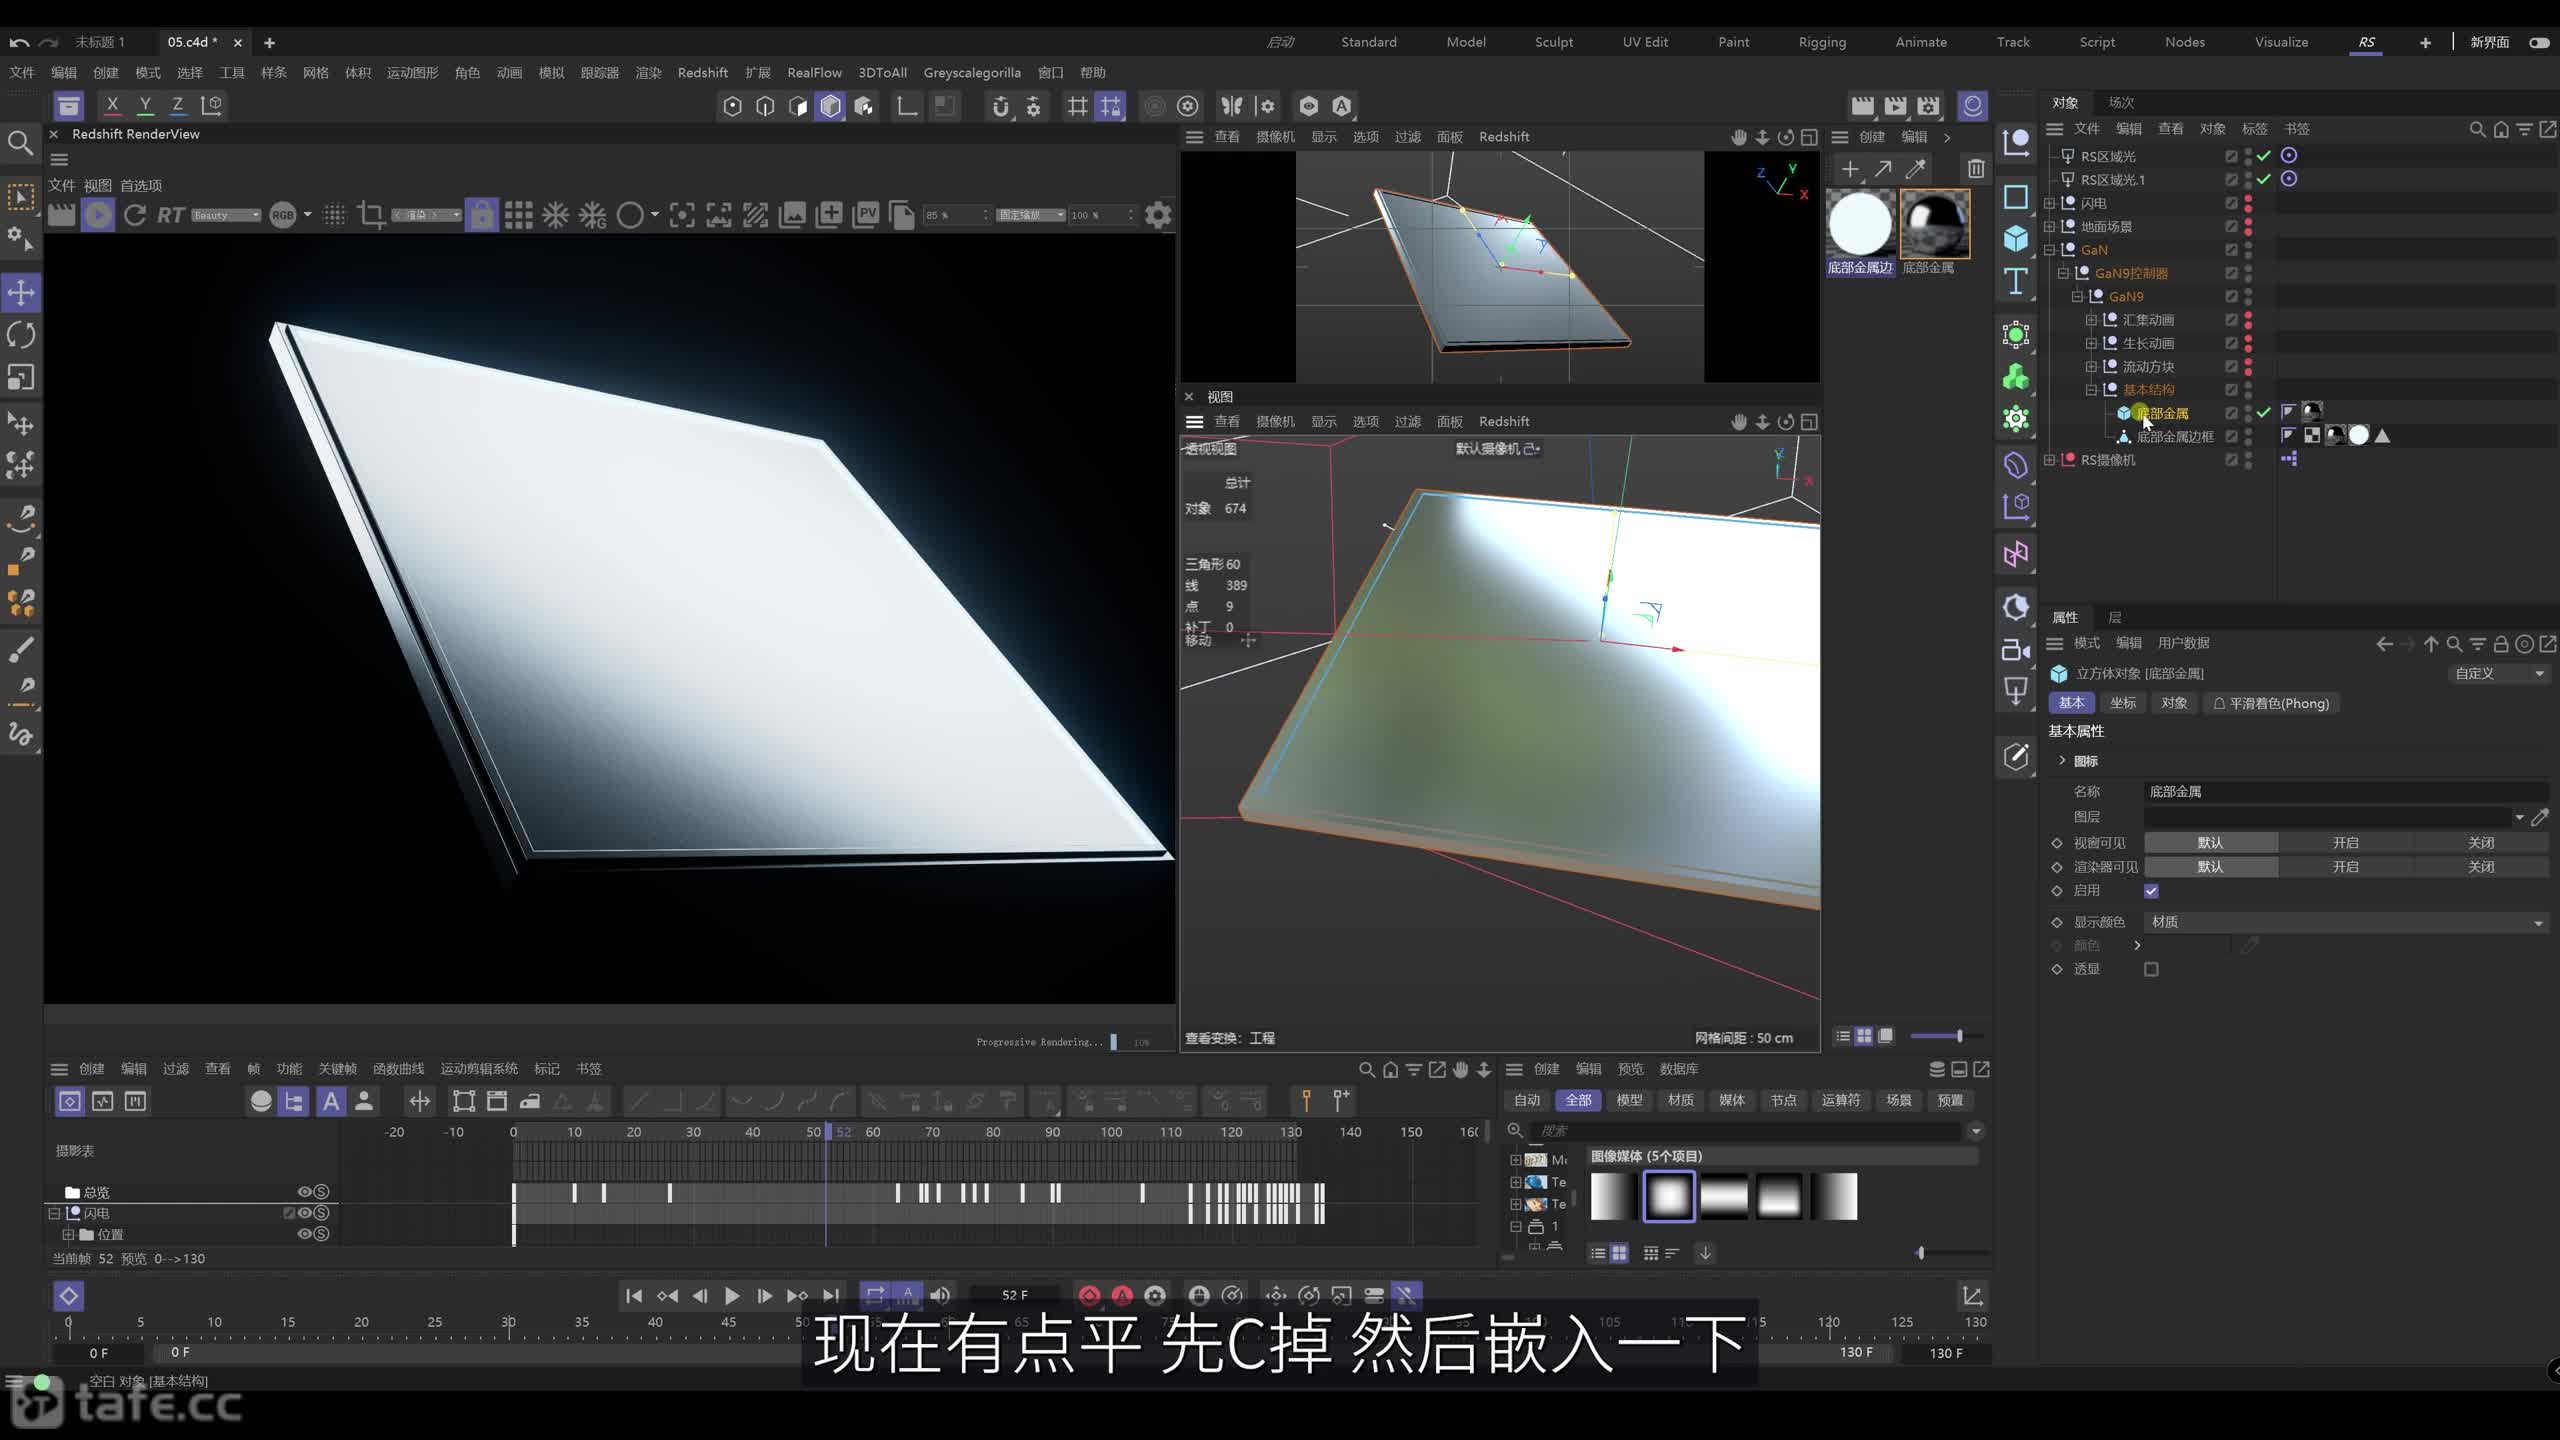Play the animation forward

coord(732,1296)
